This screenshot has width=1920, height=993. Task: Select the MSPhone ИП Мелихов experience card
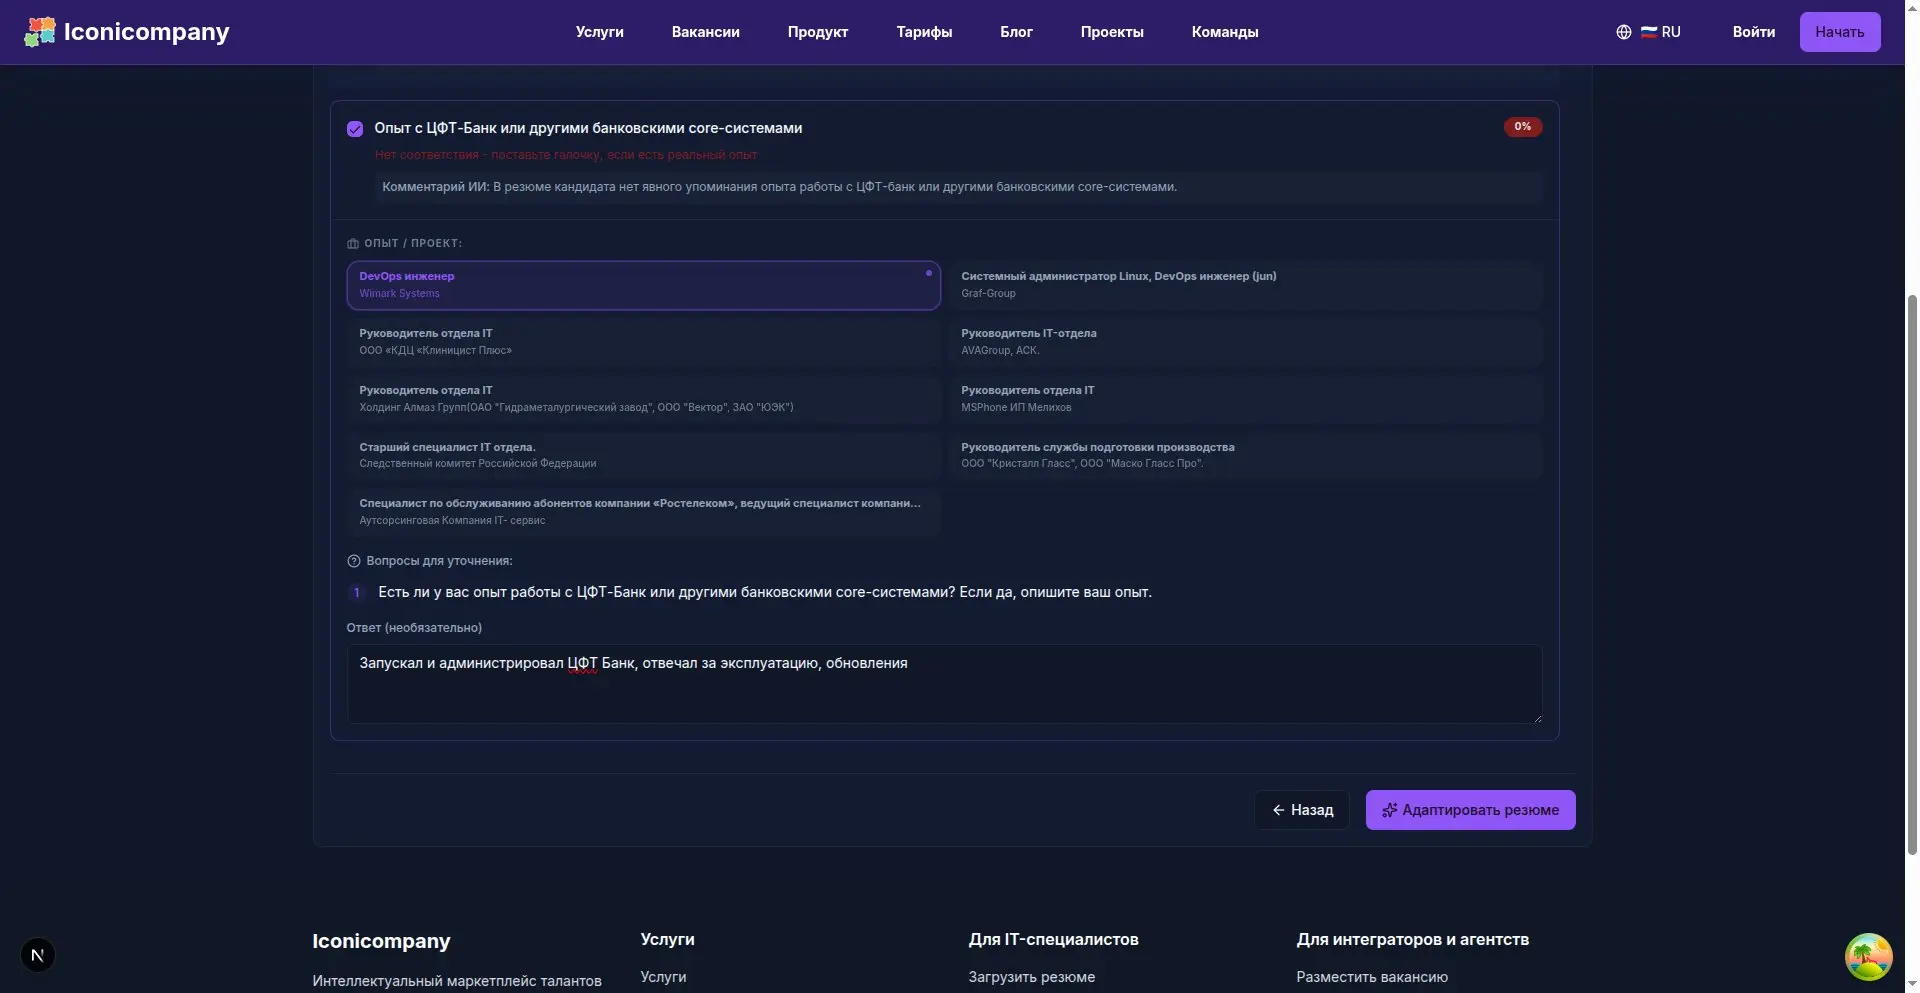(x=1246, y=399)
